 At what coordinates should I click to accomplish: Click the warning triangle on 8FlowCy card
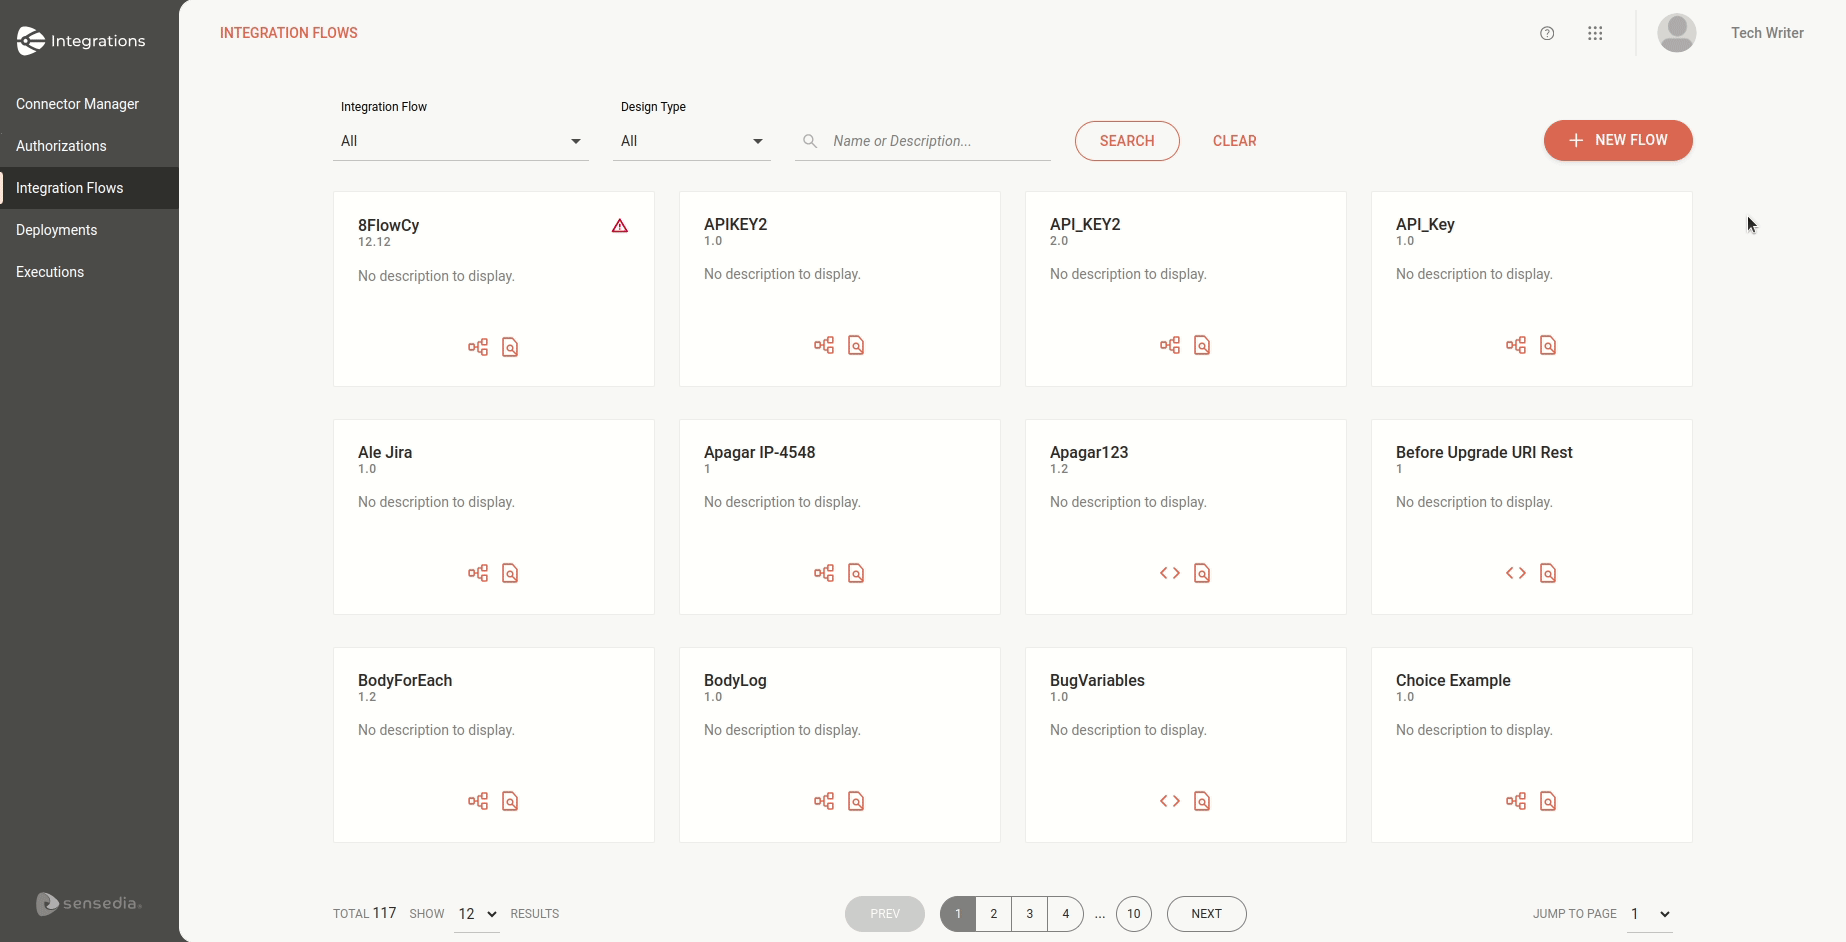(619, 226)
